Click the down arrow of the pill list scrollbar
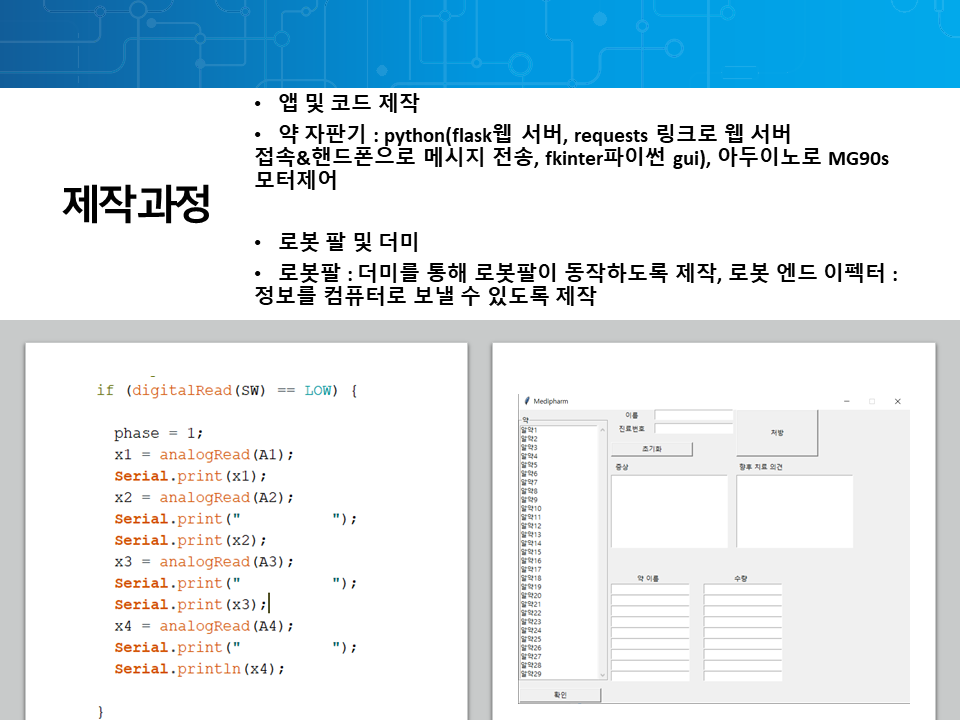The image size is (960, 720). click(602, 675)
